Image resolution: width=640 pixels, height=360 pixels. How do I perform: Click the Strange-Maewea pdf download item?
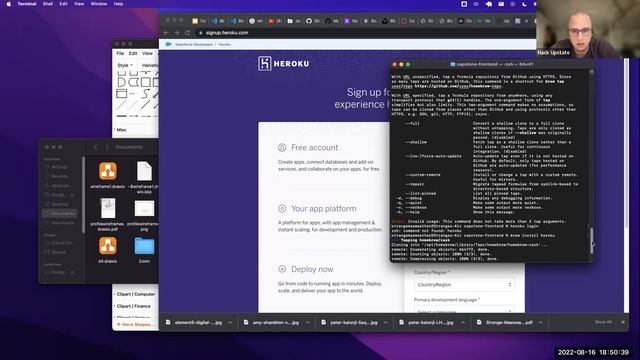coord(505,322)
